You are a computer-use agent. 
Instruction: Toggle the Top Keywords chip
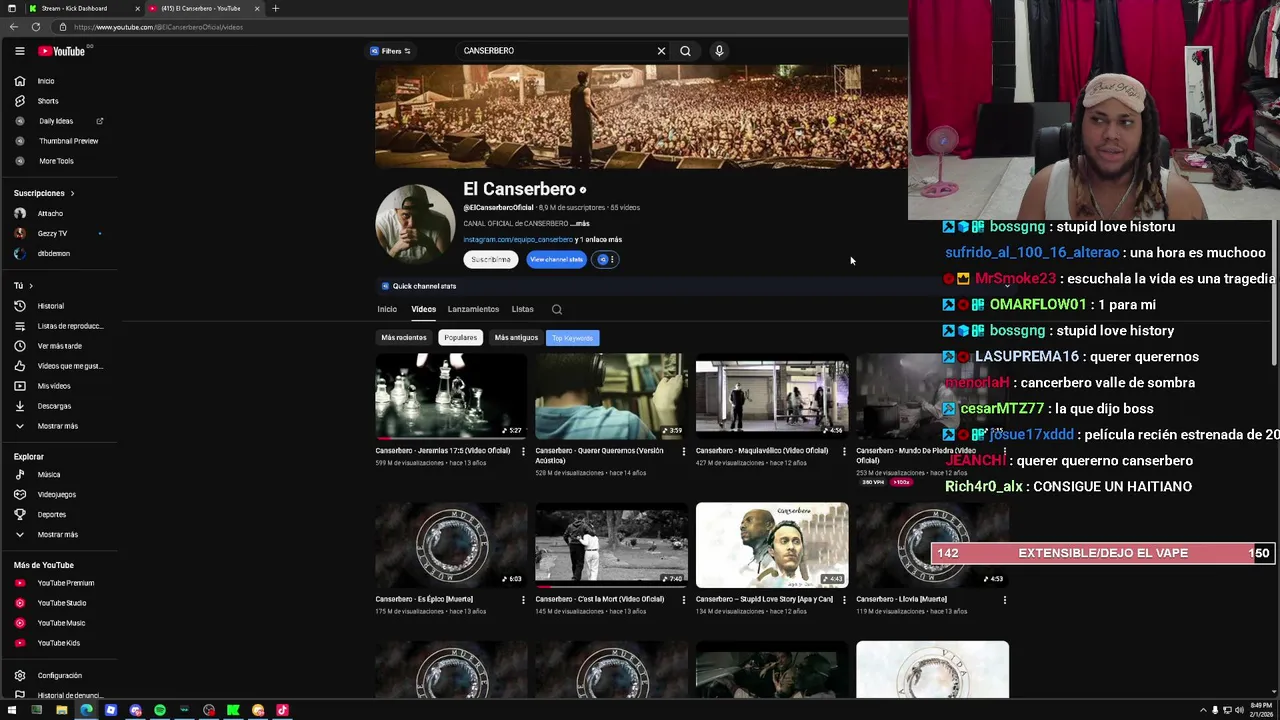pyautogui.click(x=572, y=338)
